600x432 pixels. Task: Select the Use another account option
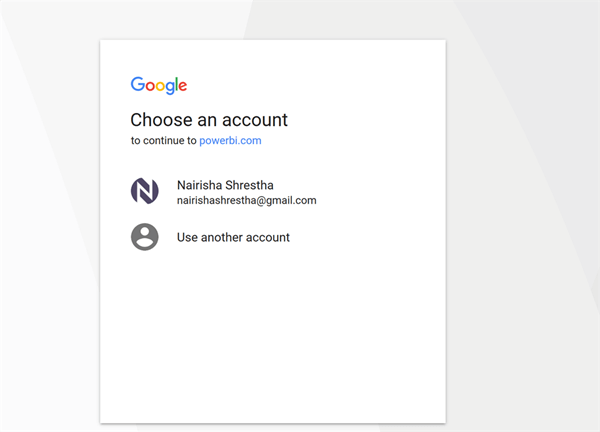click(x=233, y=237)
